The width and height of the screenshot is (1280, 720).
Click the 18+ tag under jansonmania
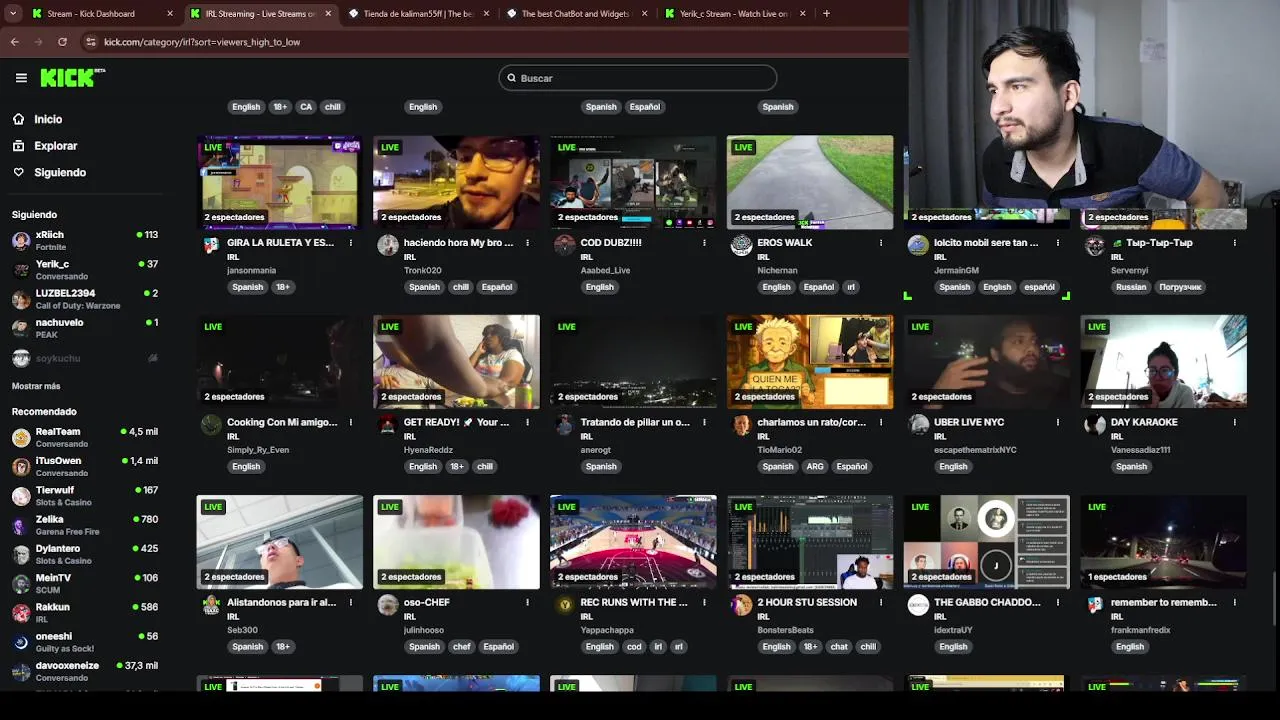pos(283,287)
